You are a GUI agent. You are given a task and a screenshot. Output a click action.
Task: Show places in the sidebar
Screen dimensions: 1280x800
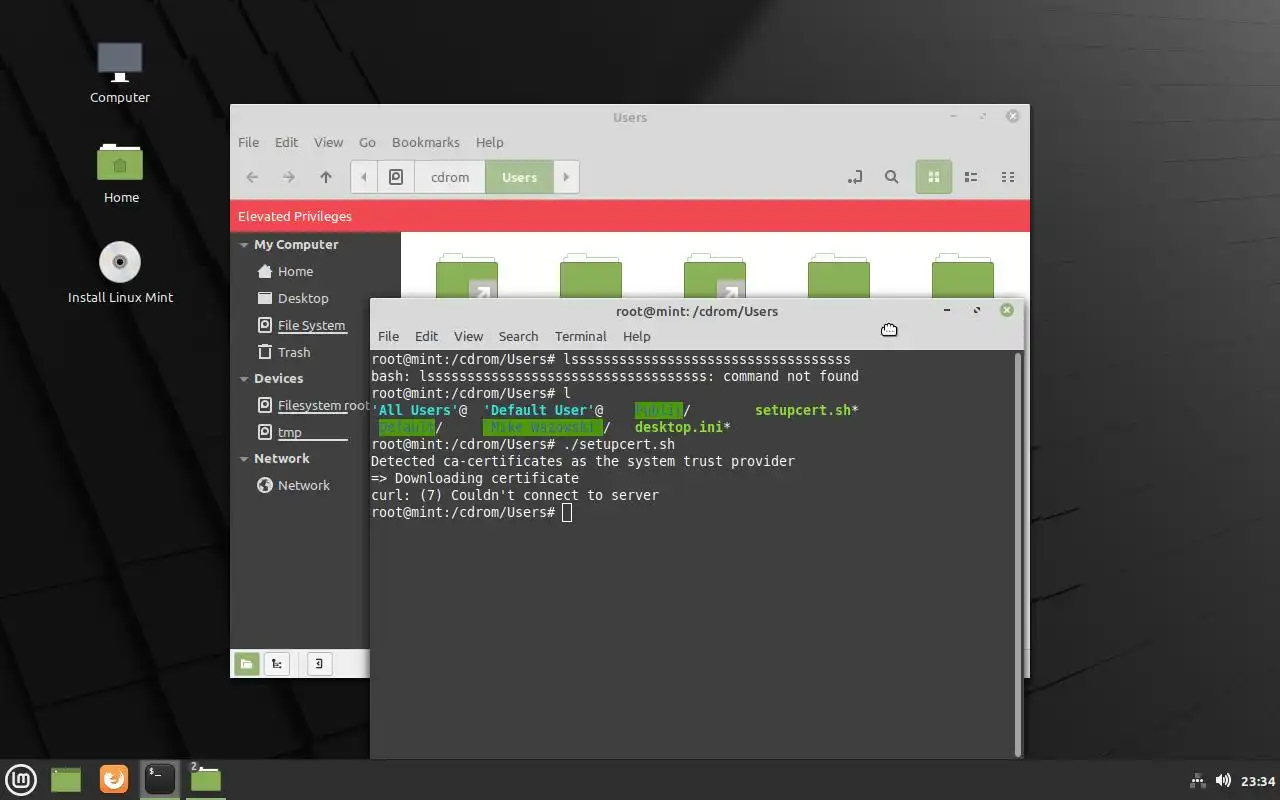click(247, 663)
